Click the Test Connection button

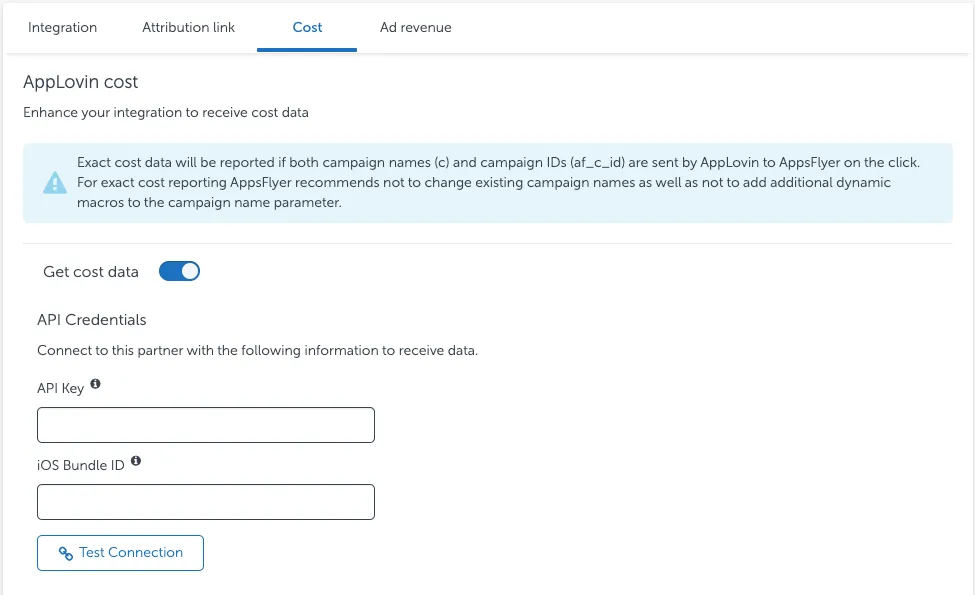point(120,553)
